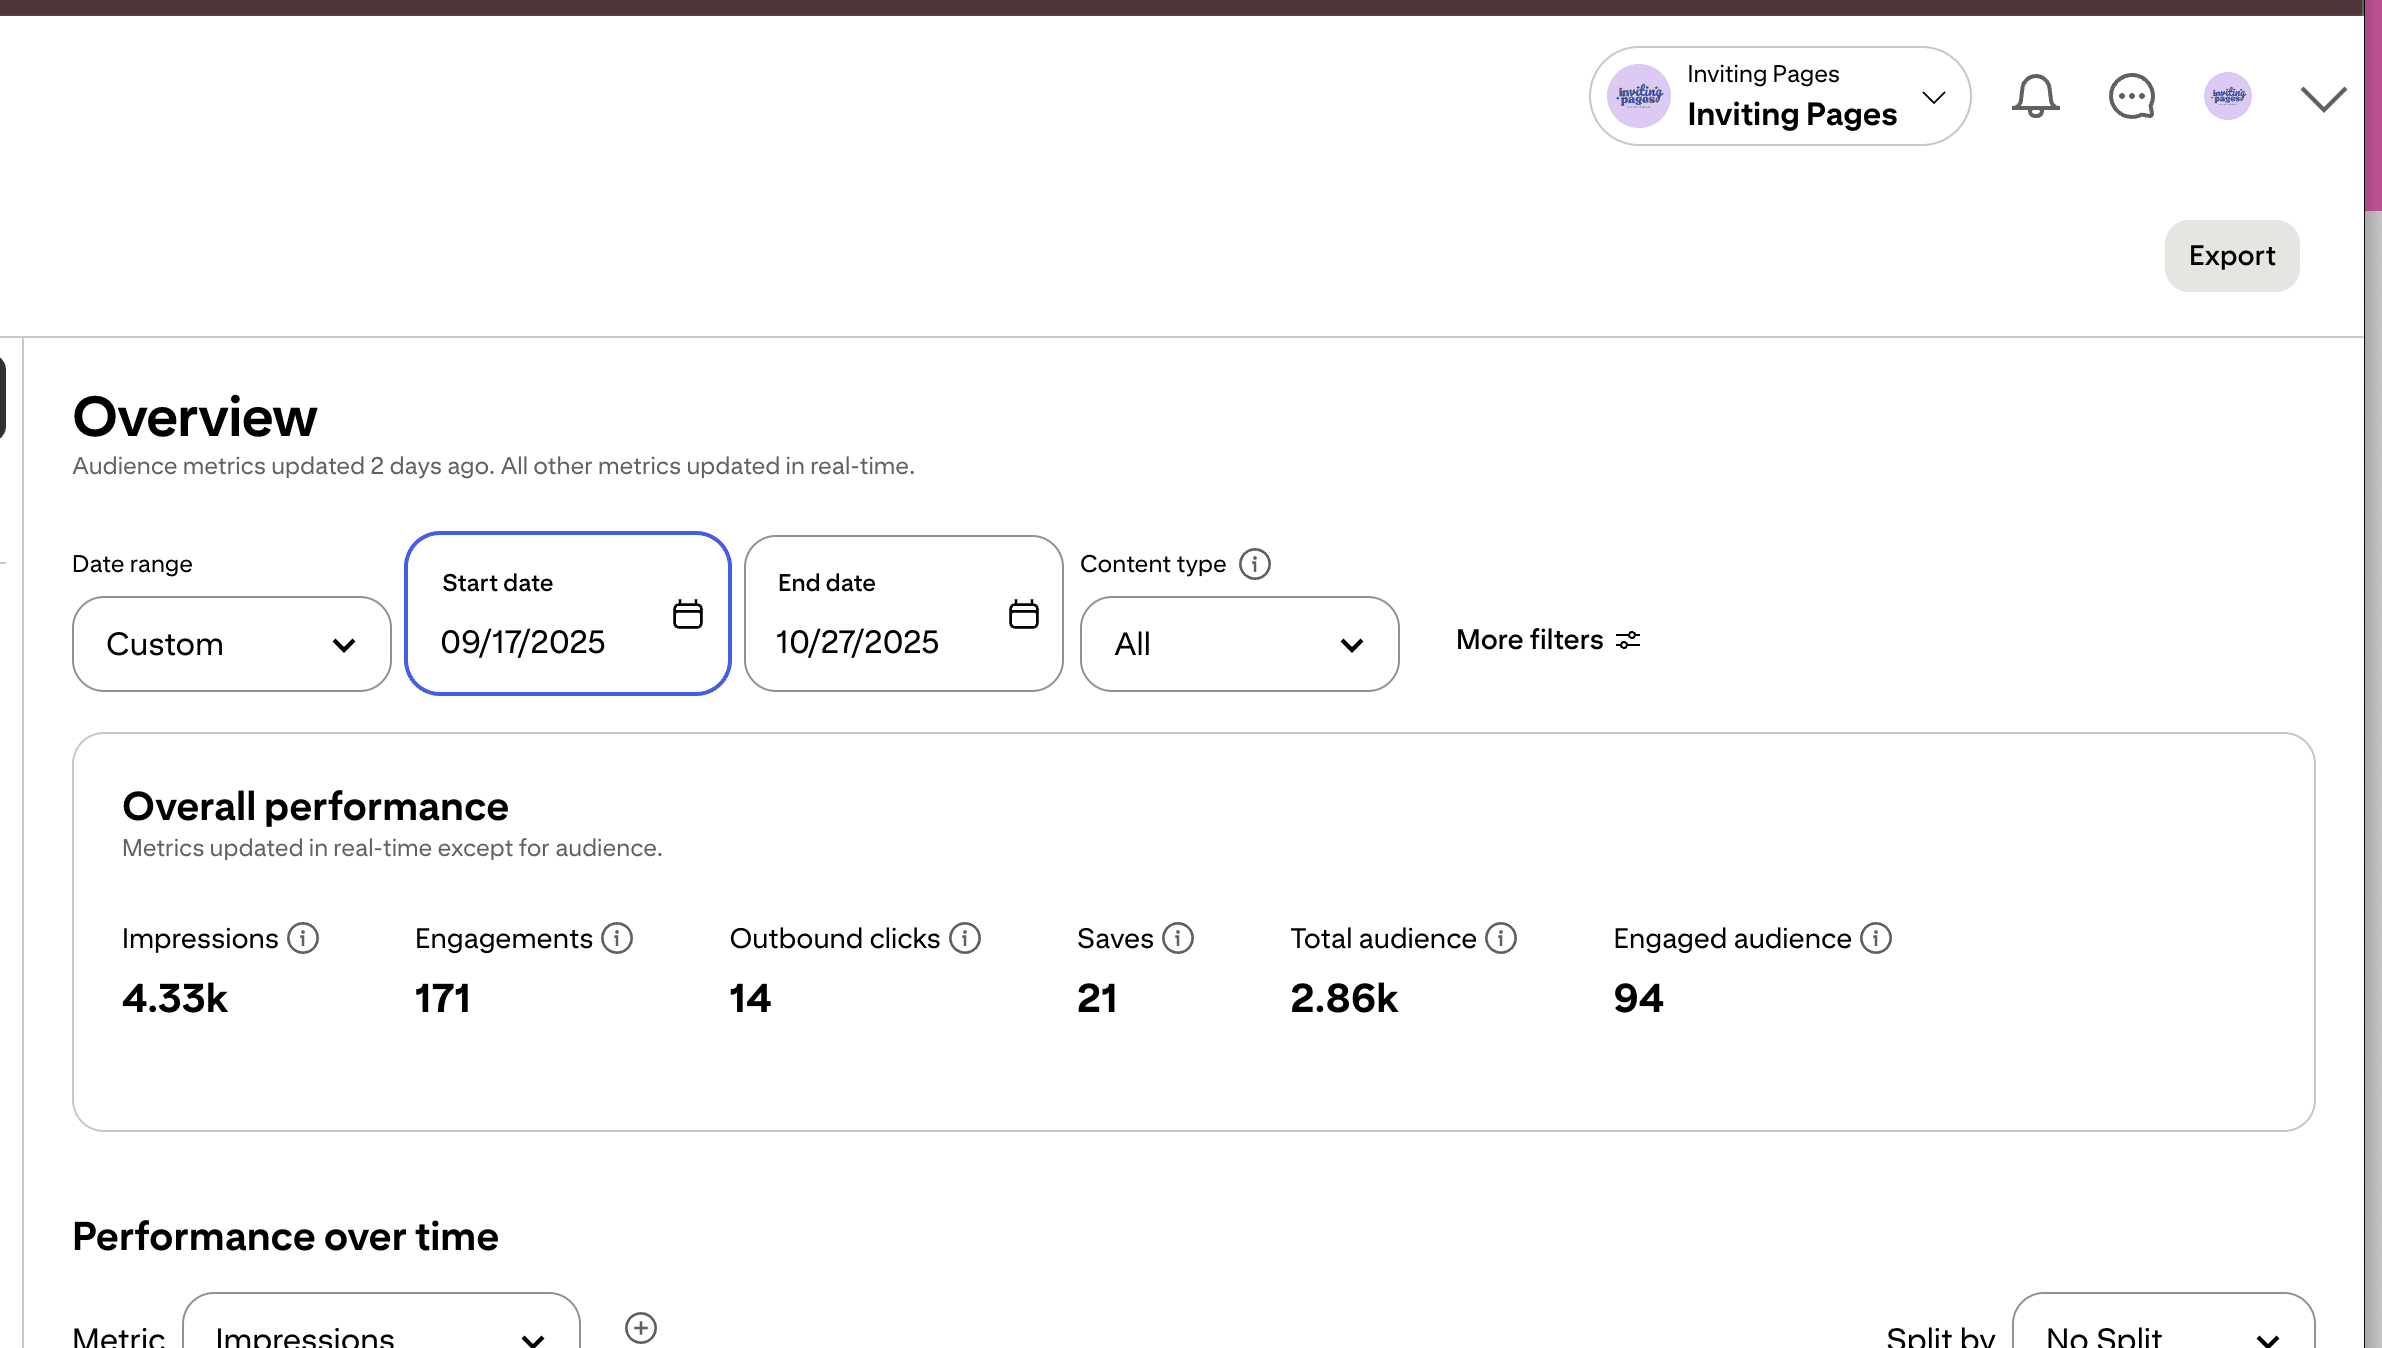
Task: Click the Export button
Action: click(x=2231, y=256)
